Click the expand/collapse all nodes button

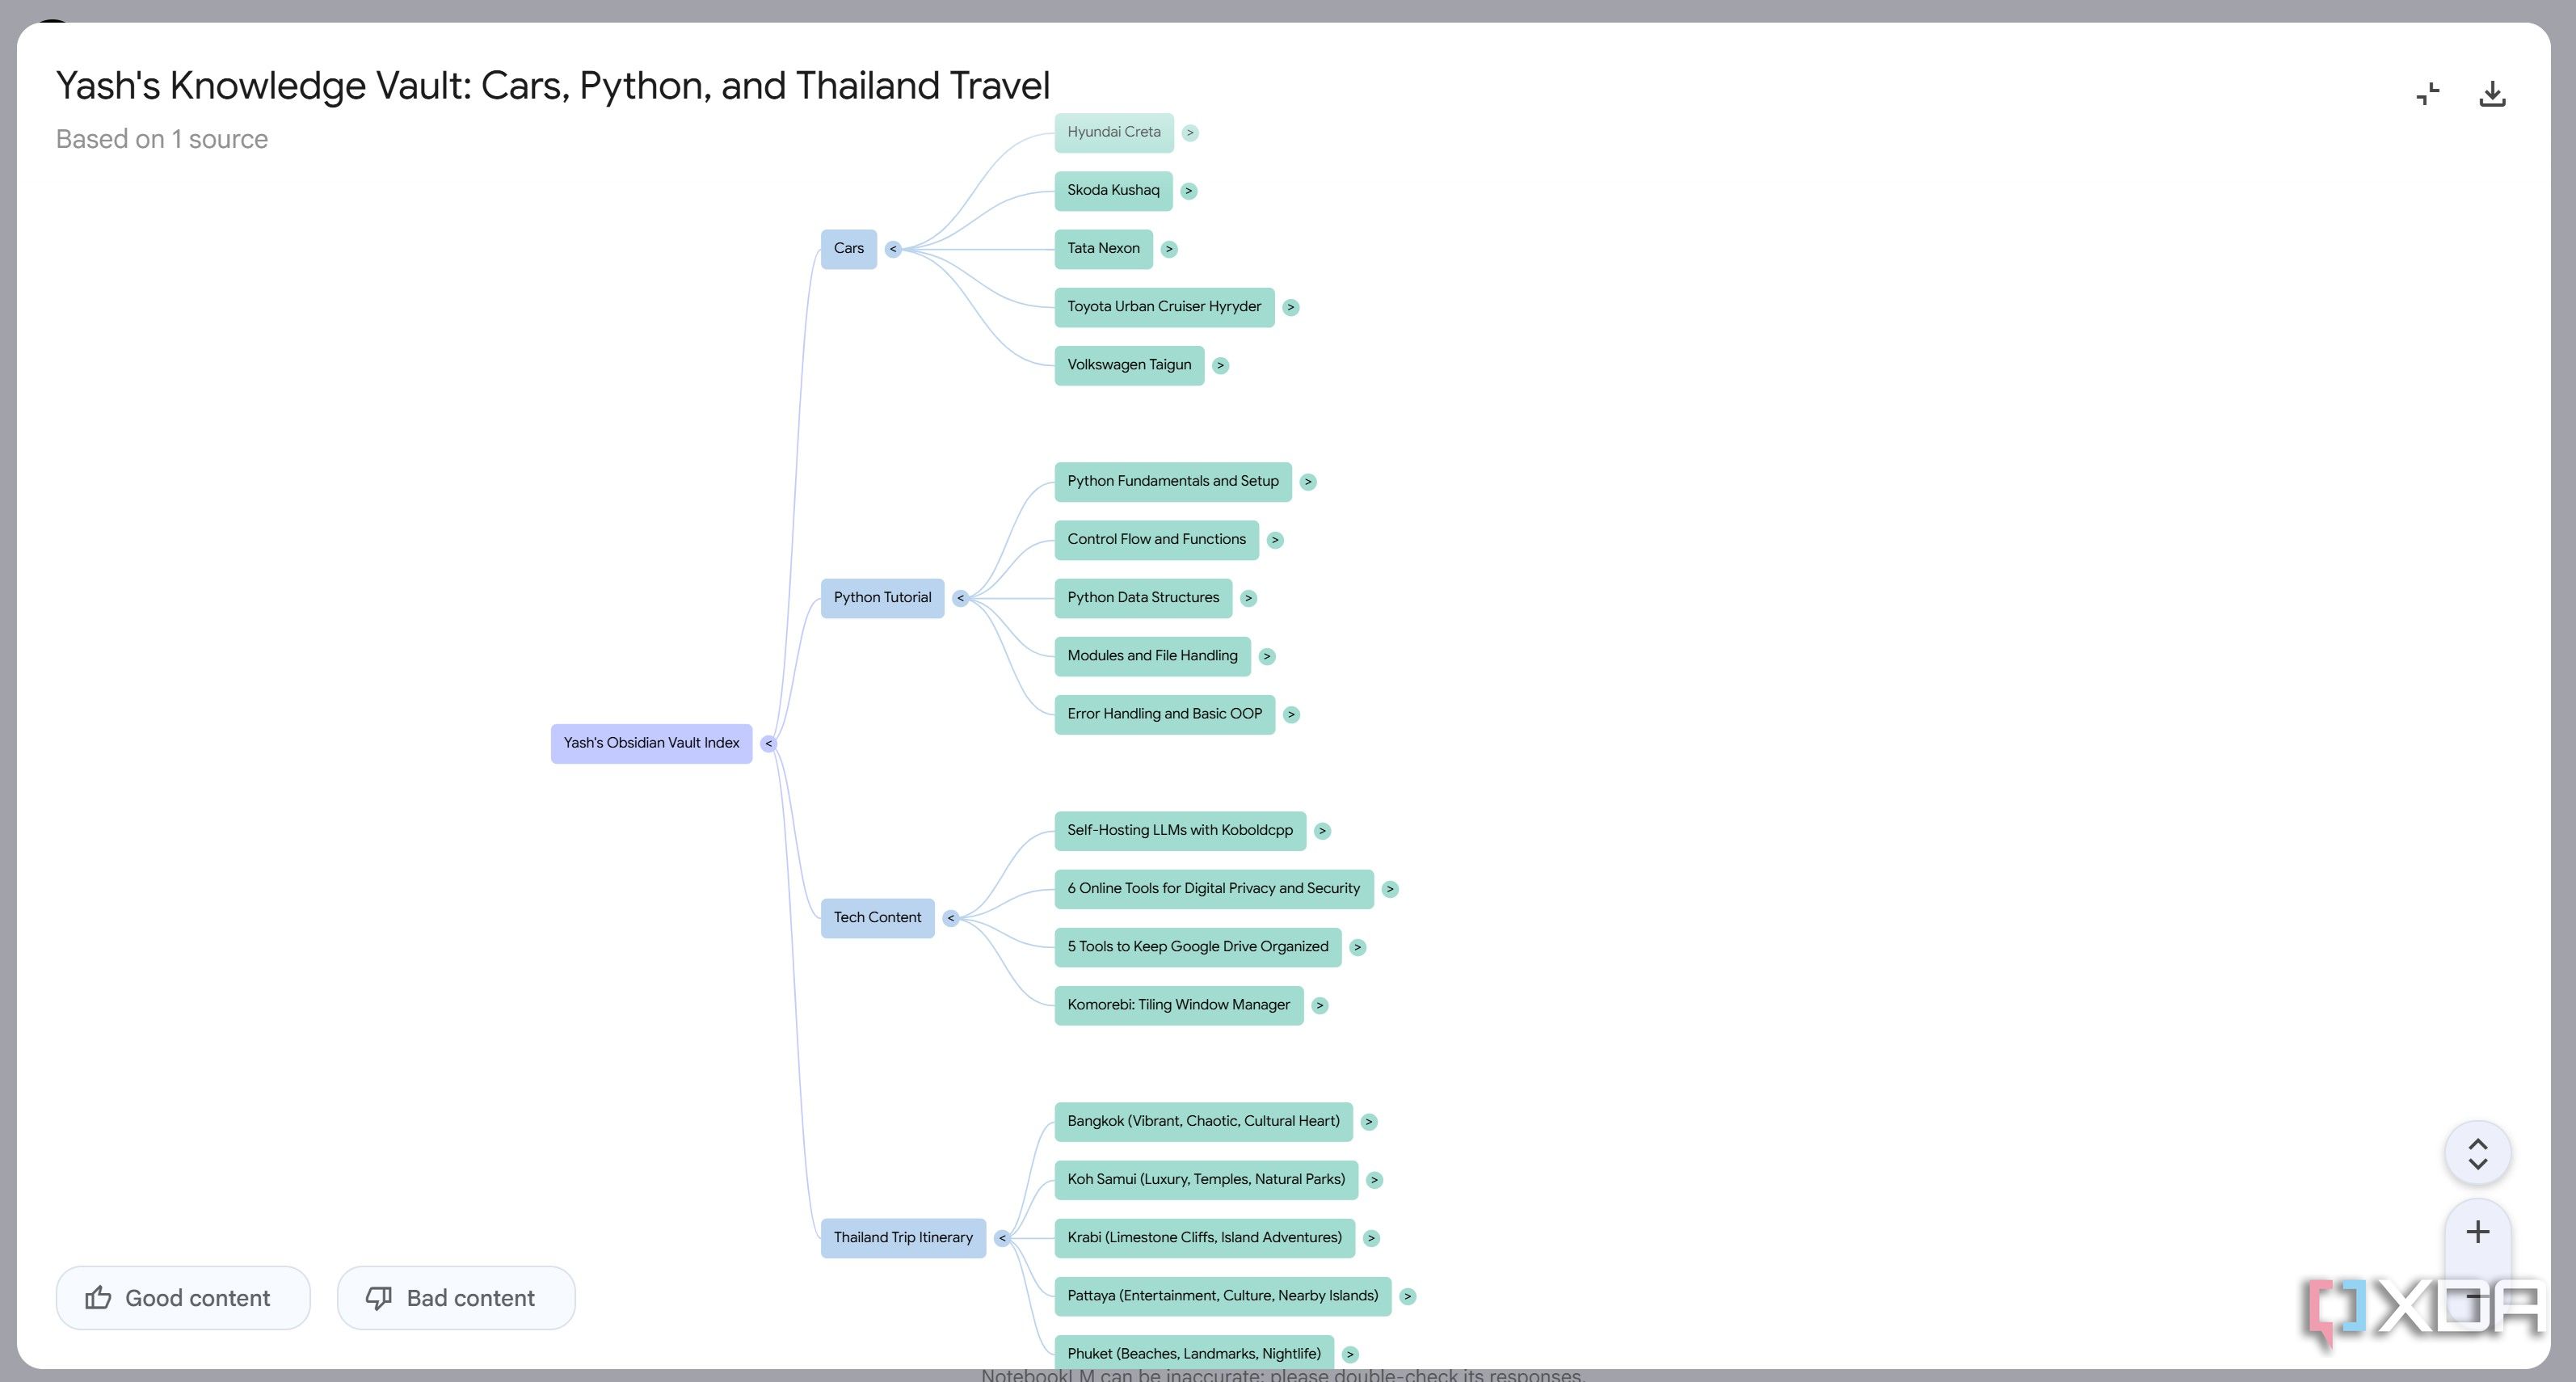point(2477,1153)
